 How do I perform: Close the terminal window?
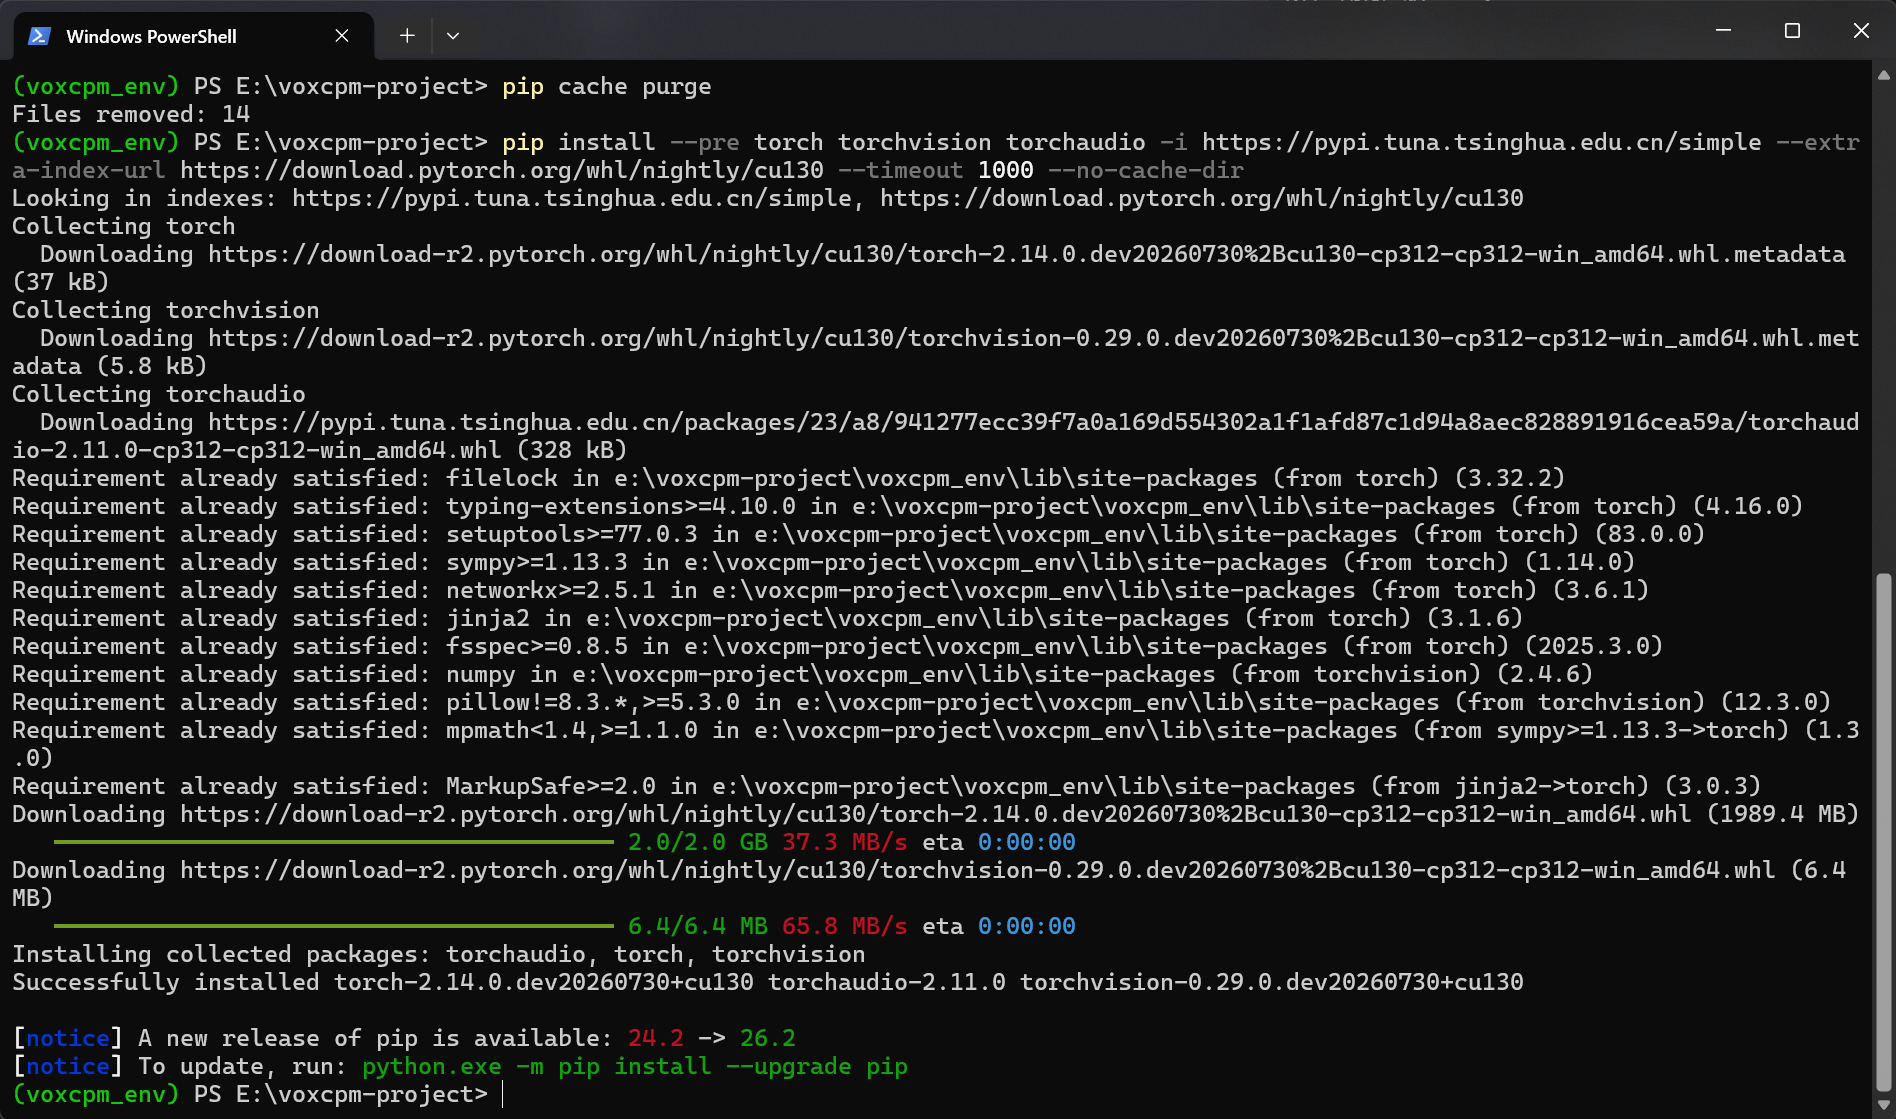[x=1861, y=31]
